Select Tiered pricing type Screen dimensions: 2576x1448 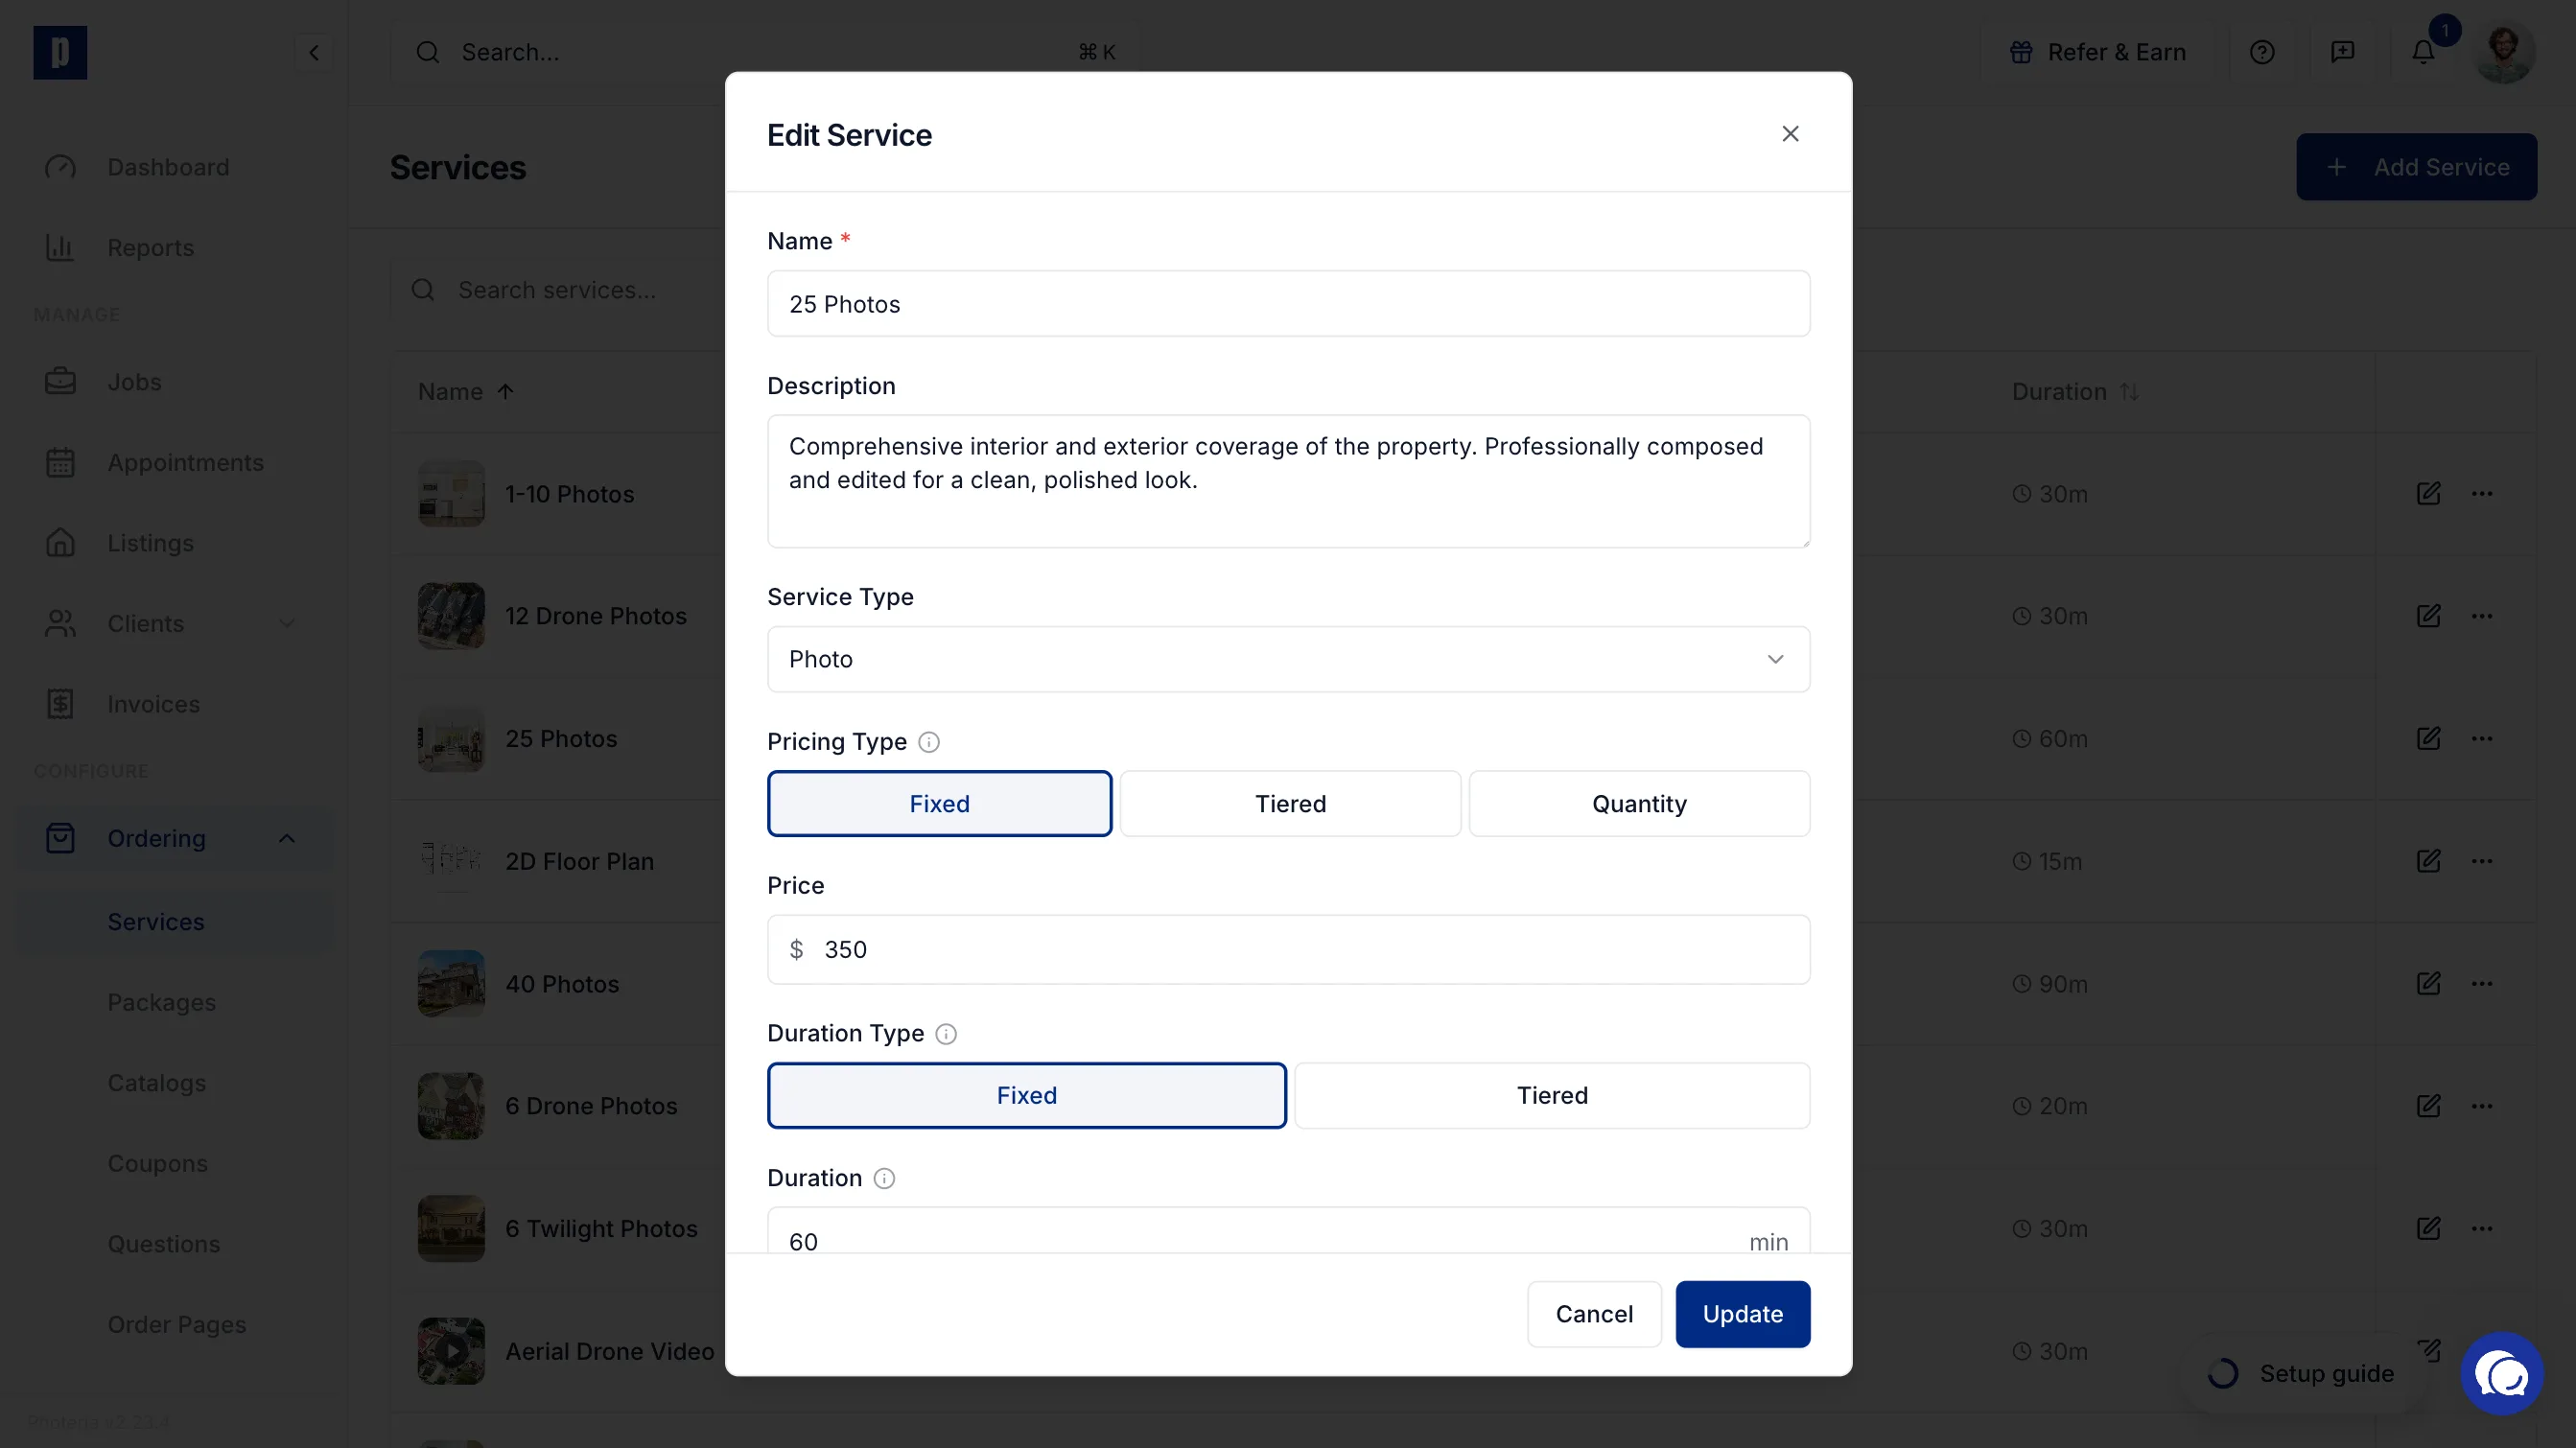(1290, 804)
